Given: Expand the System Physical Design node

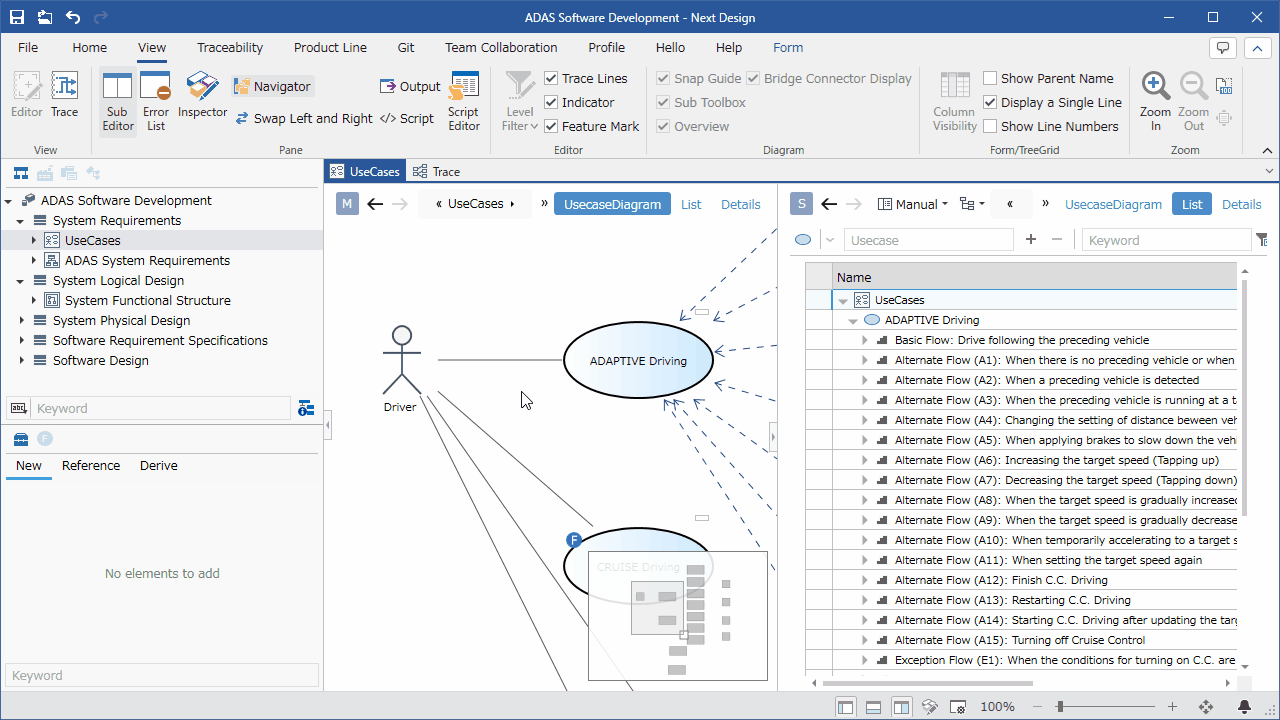Looking at the screenshot, I should coord(20,321).
